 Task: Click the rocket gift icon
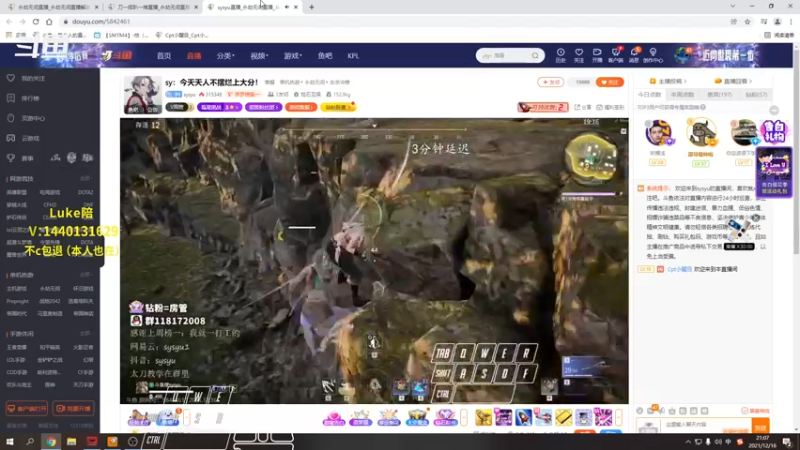pos(523,417)
